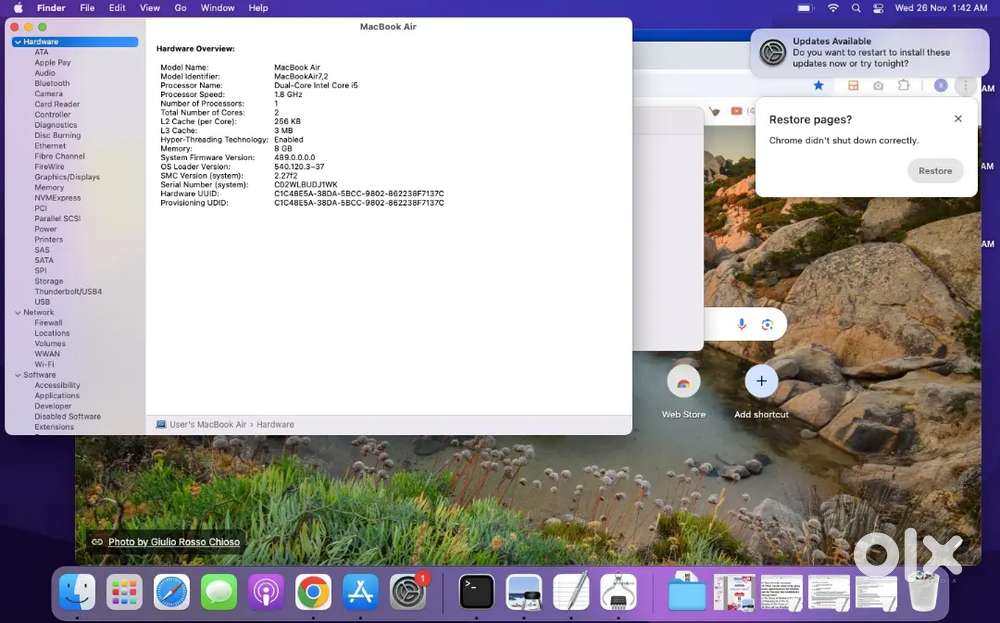
Task: Open the Chrome profile avatar
Action: click(x=940, y=86)
